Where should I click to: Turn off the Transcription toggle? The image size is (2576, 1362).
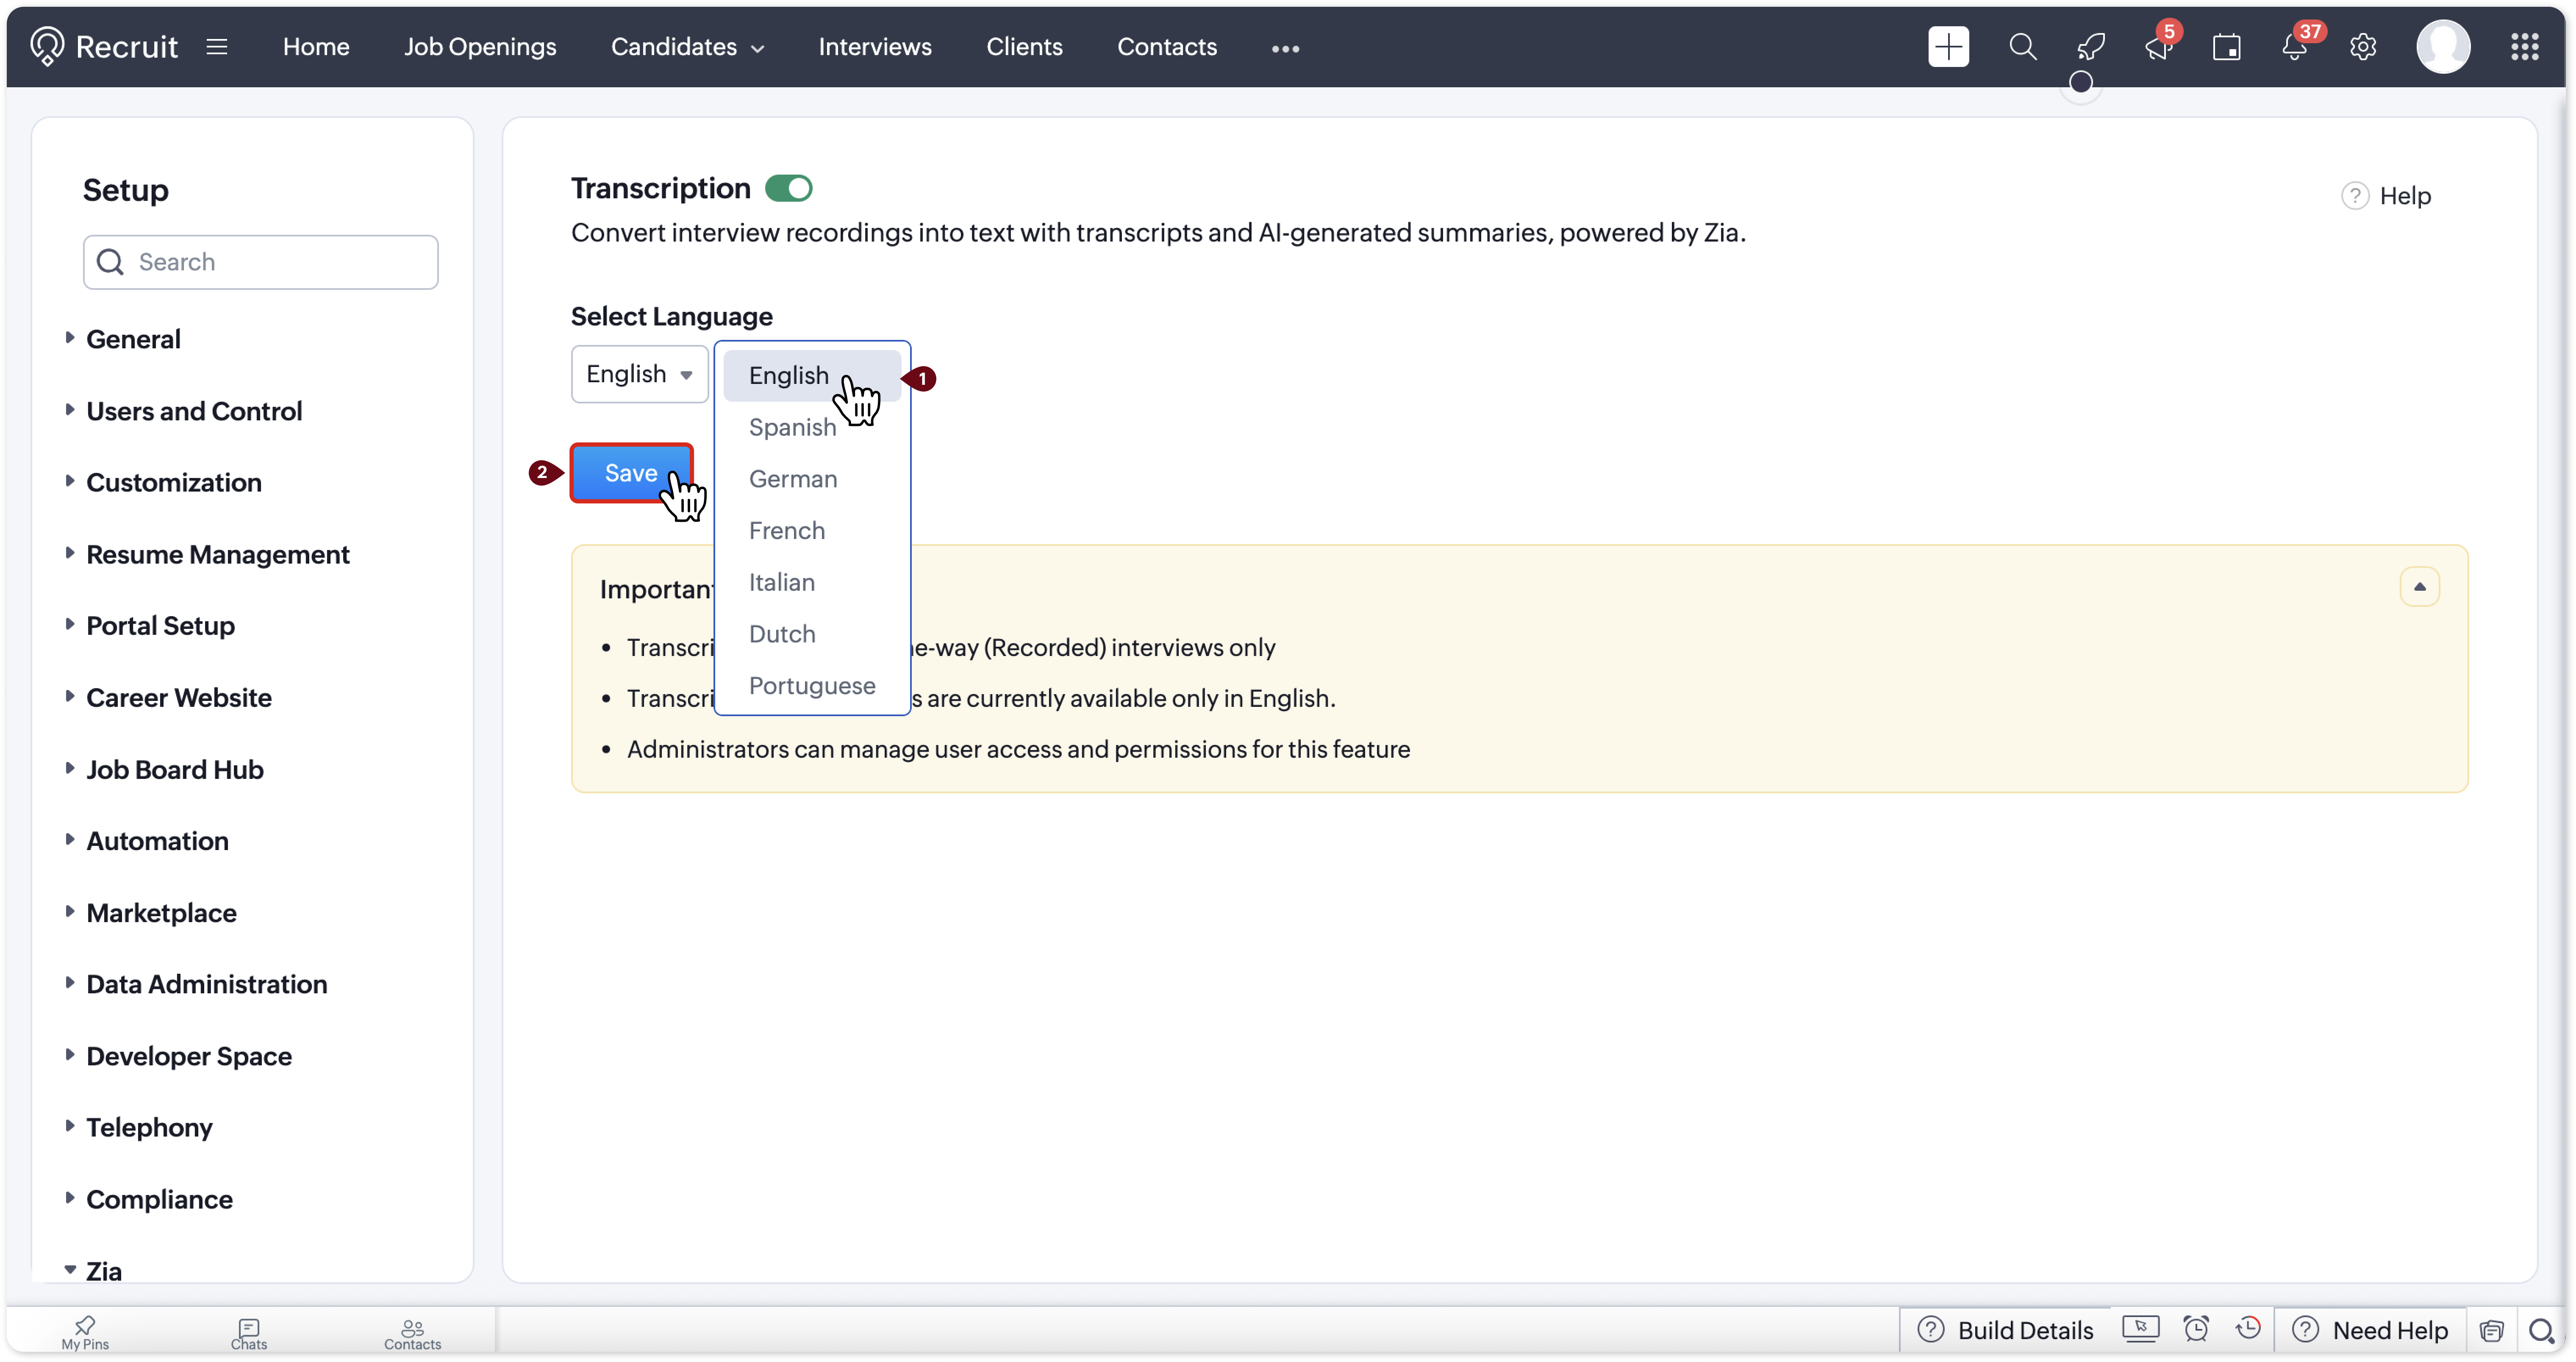(x=788, y=188)
